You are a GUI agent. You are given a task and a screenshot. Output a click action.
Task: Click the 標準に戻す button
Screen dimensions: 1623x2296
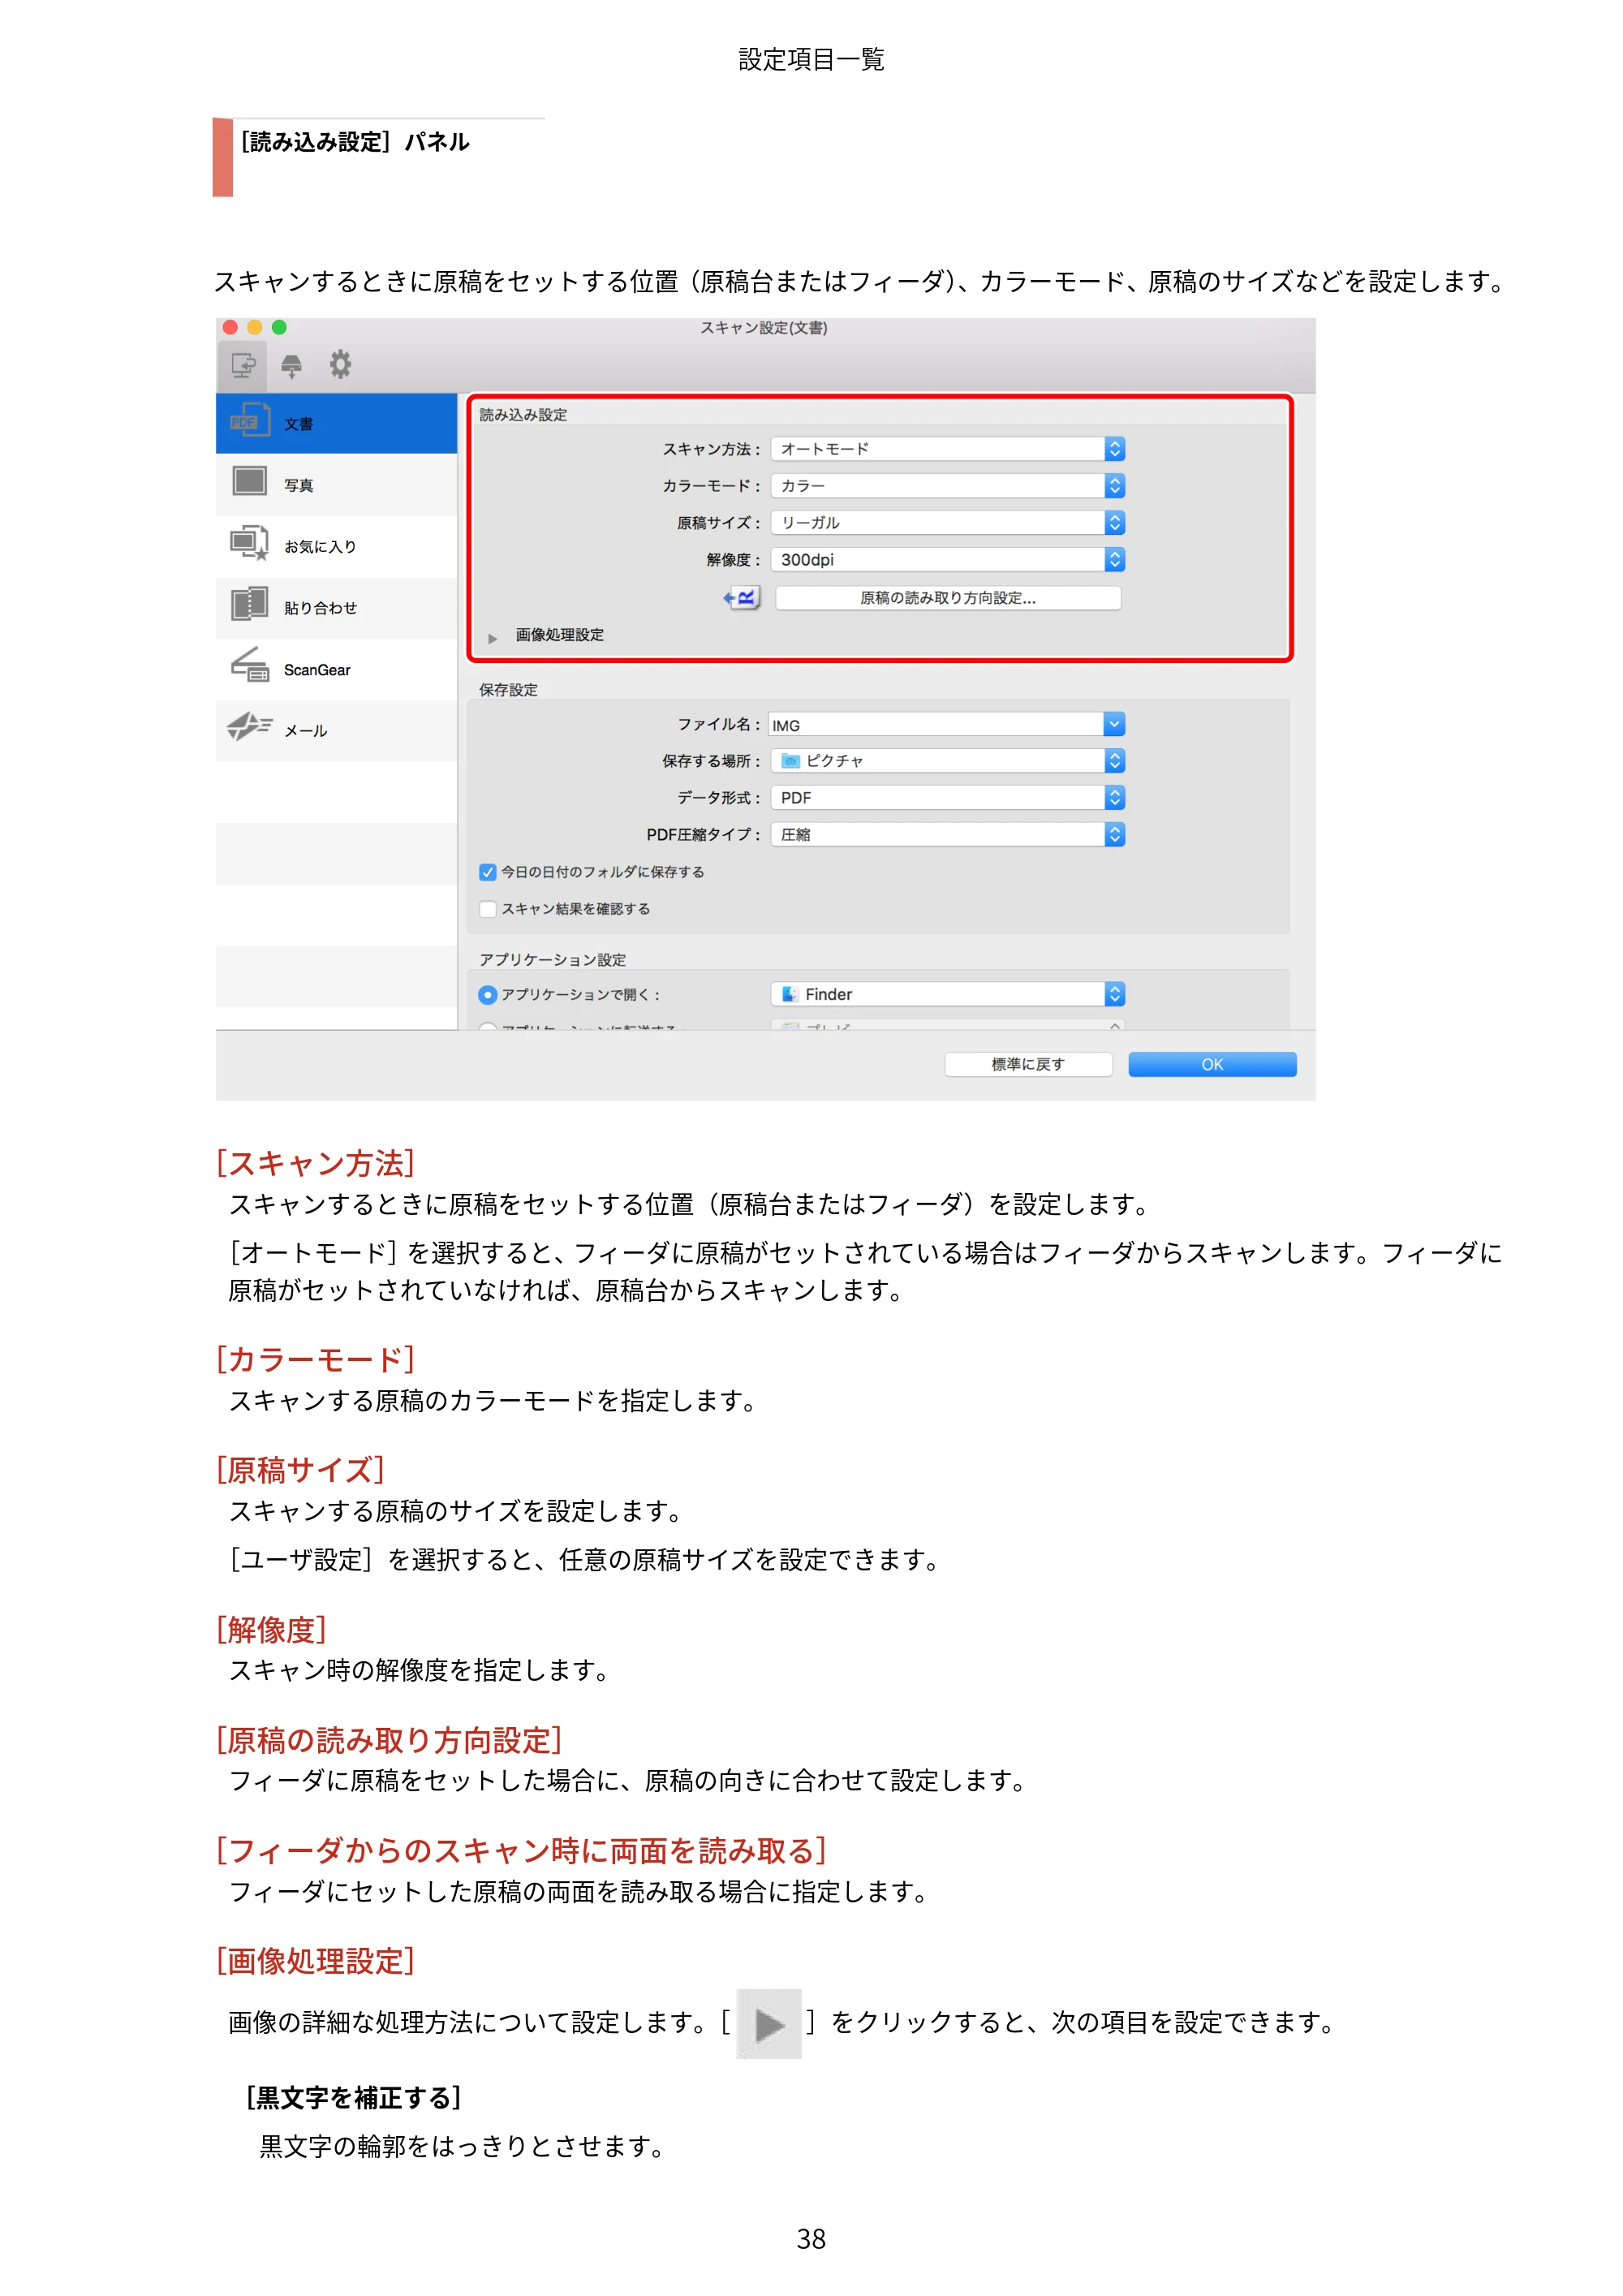tap(1028, 1064)
